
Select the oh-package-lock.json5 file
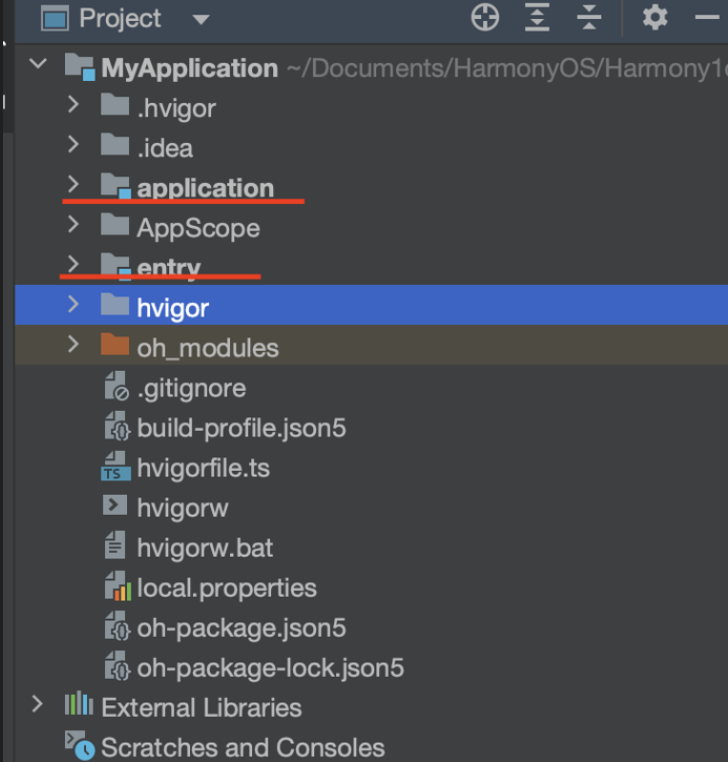pyautogui.click(x=270, y=668)
